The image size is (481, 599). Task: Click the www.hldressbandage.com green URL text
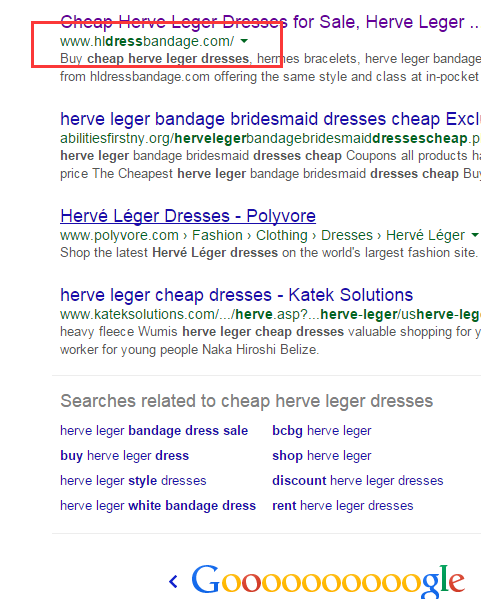tap(147, 41)
